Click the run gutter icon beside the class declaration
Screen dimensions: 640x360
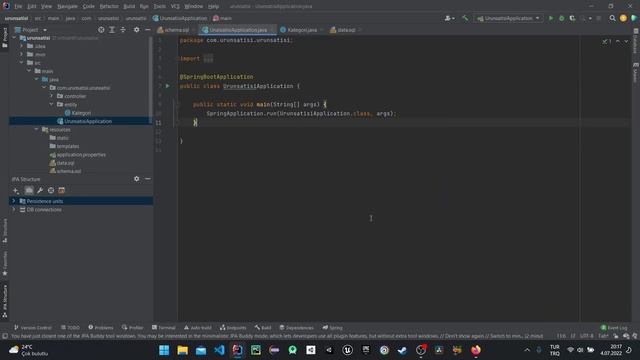click(167, 86)
